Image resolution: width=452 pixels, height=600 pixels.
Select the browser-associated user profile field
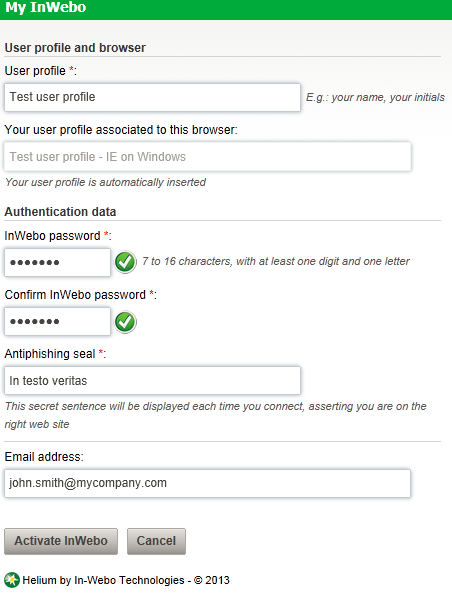(x=207, y=157)
